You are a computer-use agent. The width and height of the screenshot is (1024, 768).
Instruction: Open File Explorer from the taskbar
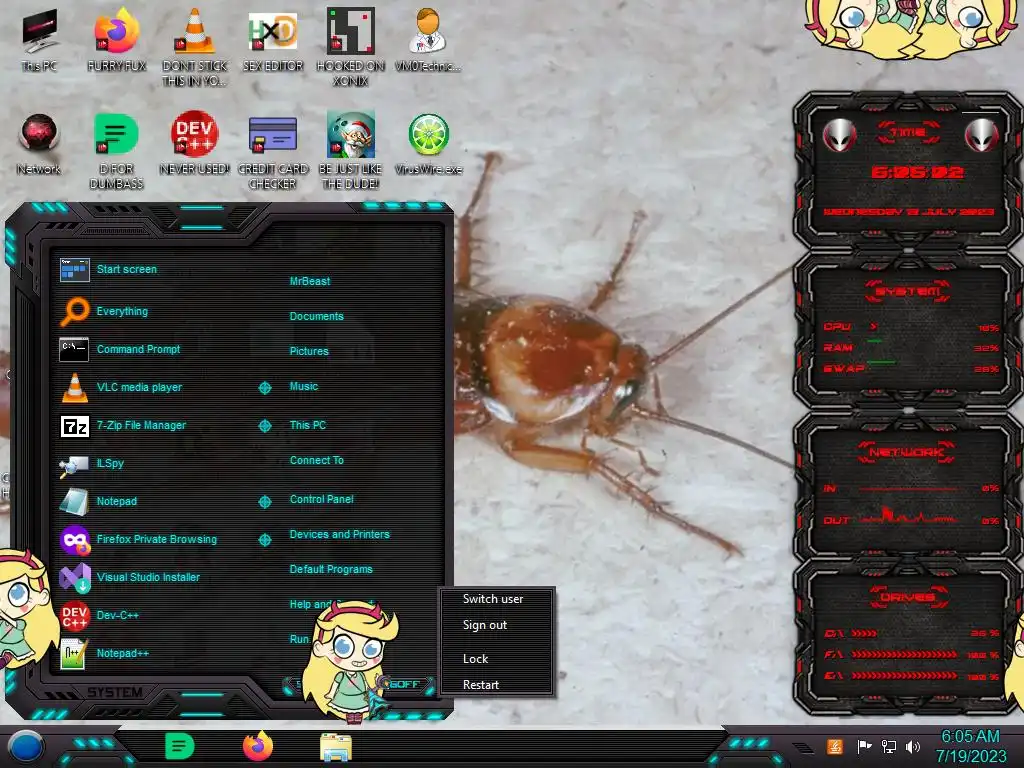pos(336,747)
